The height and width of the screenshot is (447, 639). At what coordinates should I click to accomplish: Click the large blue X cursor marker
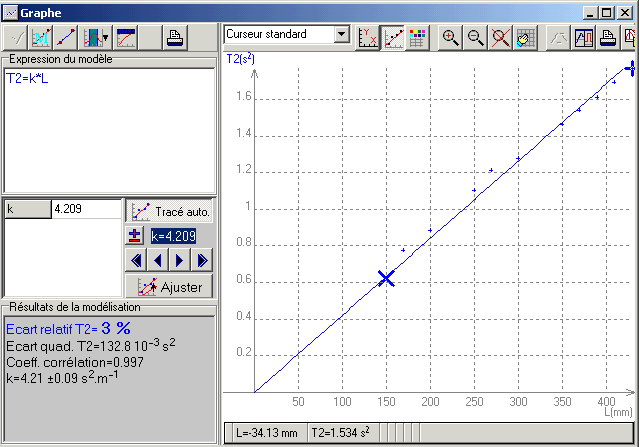click(x=386, y=279)
